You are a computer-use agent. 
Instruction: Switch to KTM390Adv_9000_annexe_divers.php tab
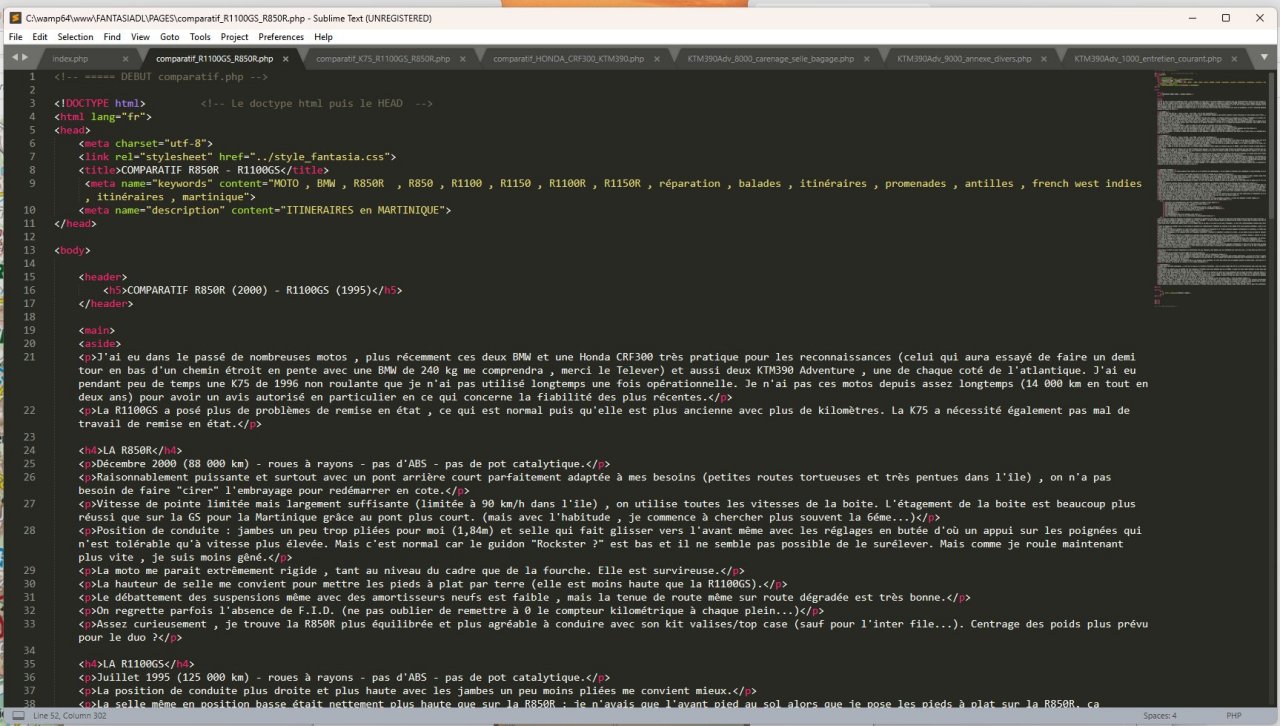coord(963,59)
